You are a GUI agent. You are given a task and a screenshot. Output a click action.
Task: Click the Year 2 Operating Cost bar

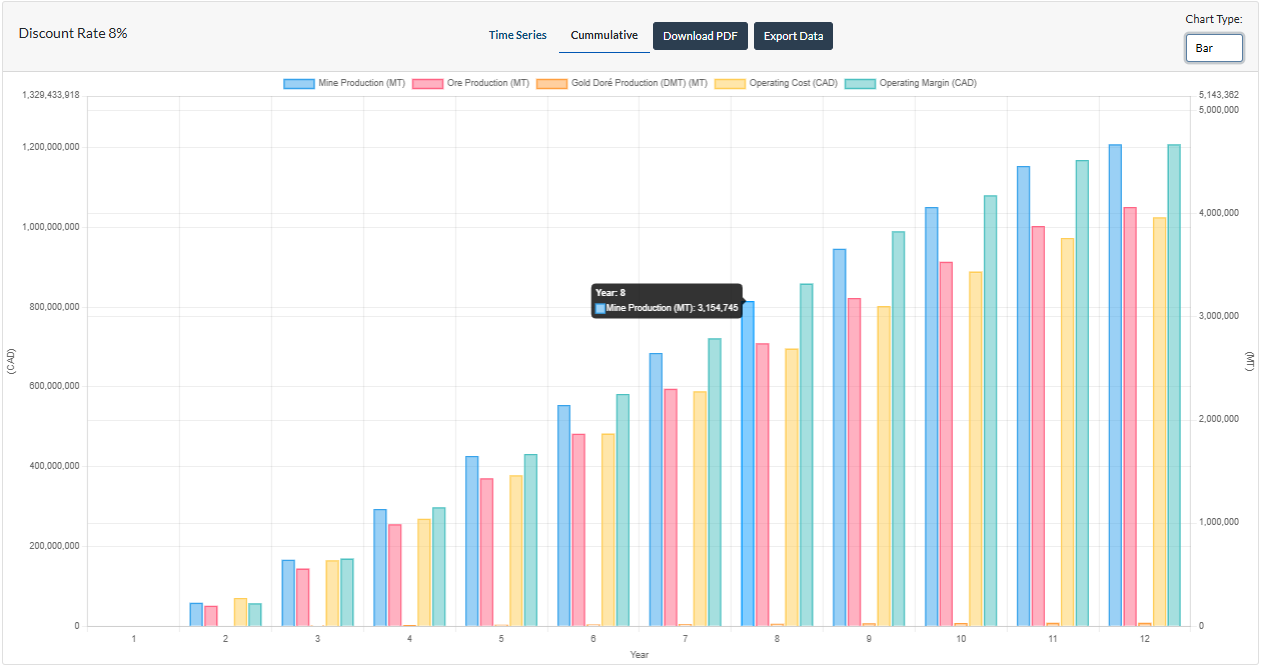click(240, 612)
